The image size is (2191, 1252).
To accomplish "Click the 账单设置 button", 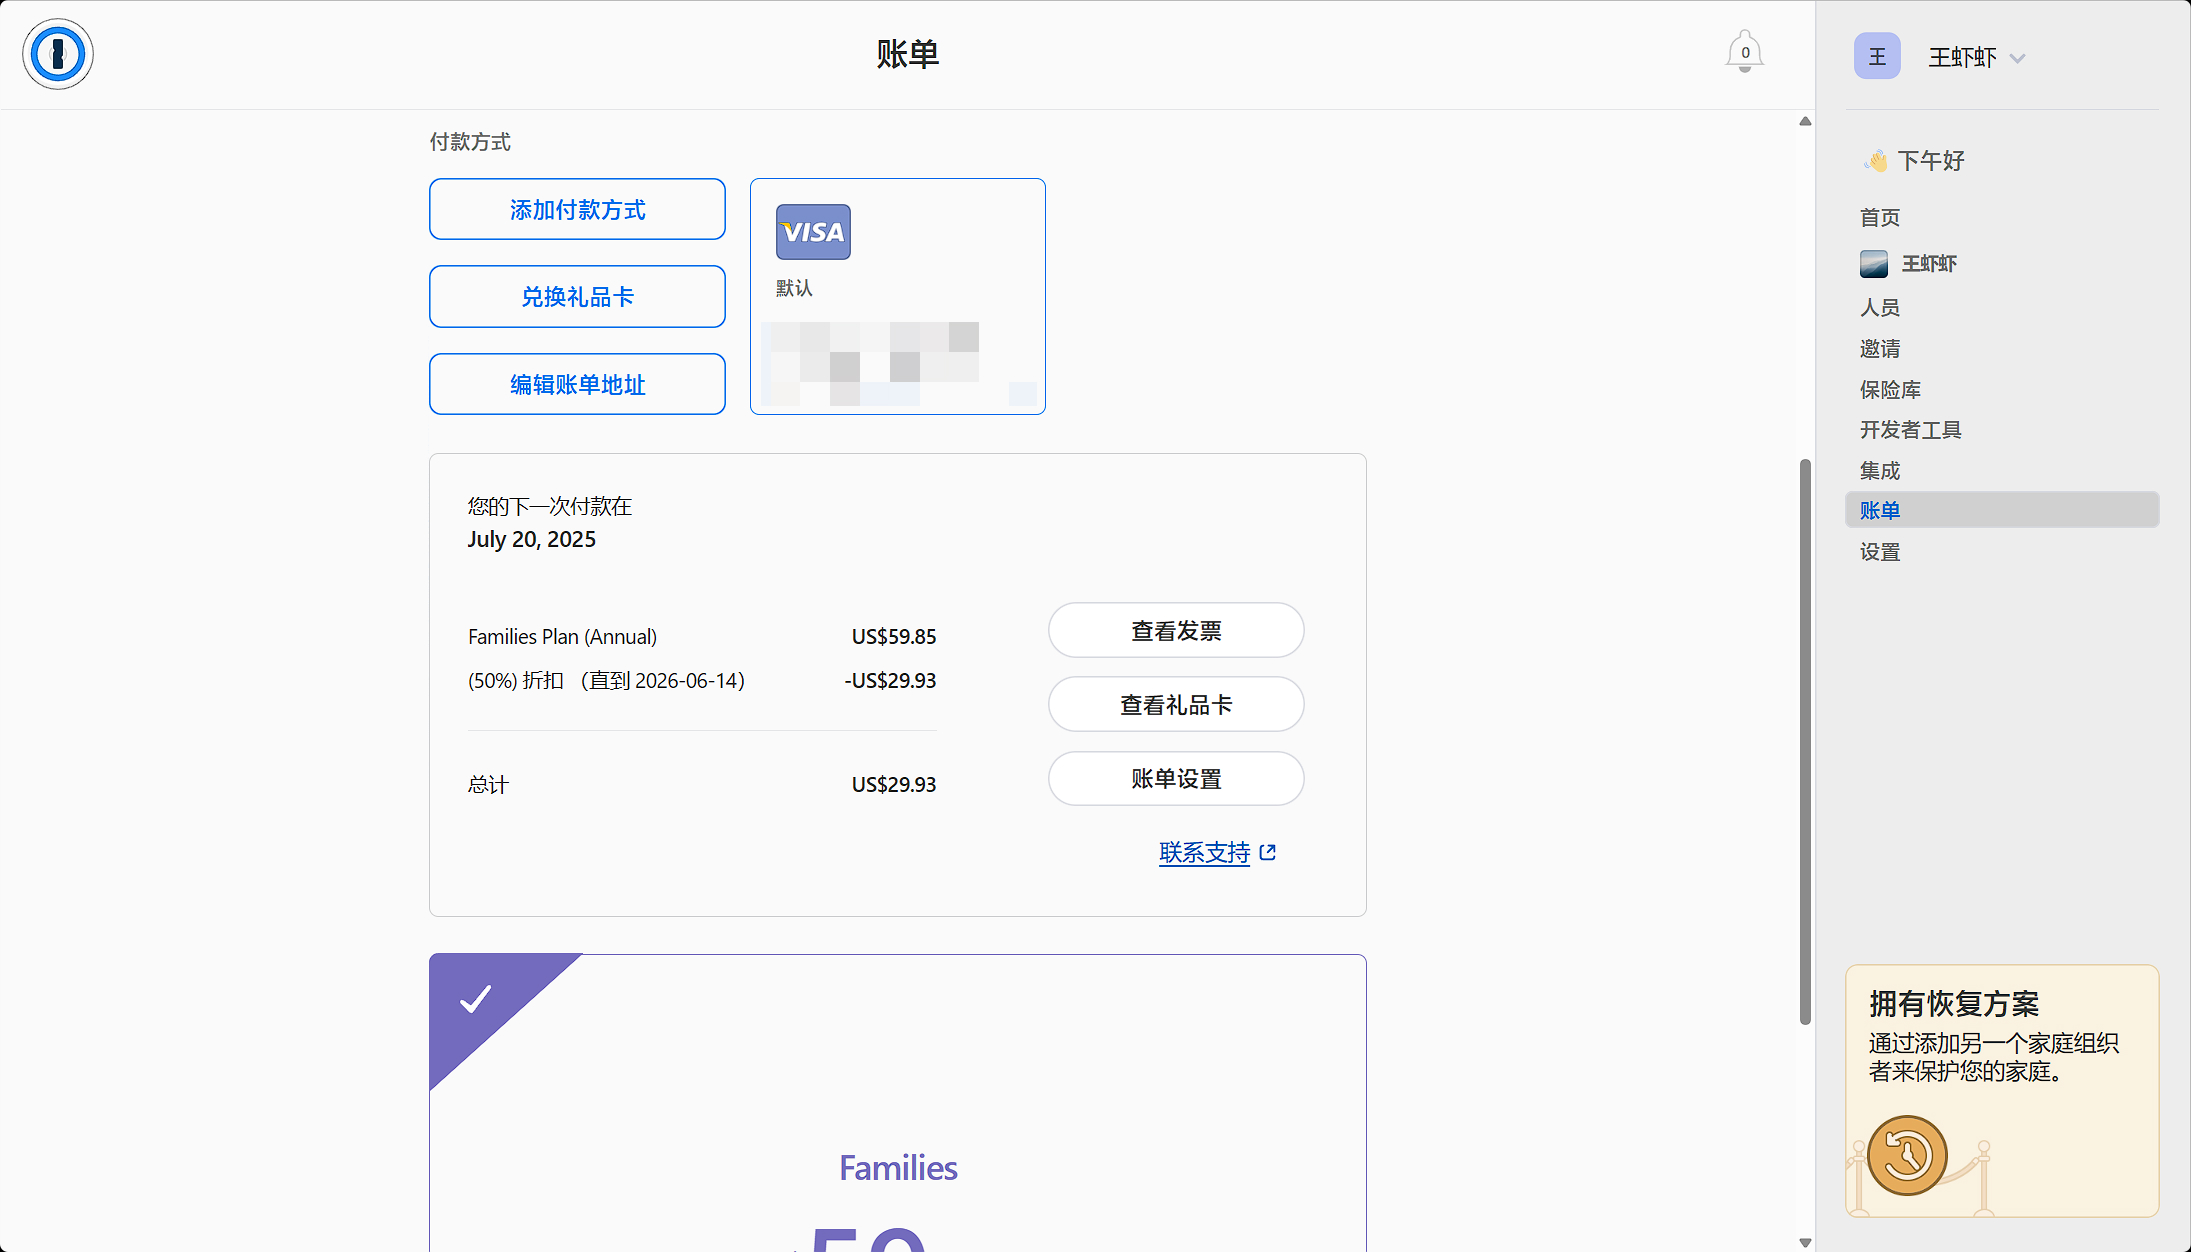I will click(x=1176, y=778).
